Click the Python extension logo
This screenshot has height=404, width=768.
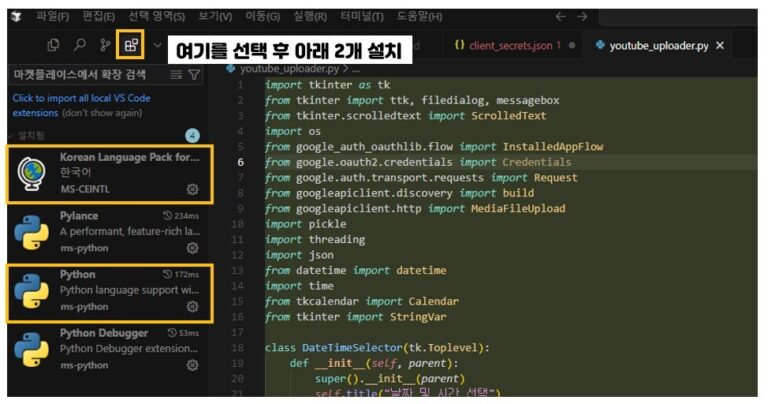click(x=31, y=291)
